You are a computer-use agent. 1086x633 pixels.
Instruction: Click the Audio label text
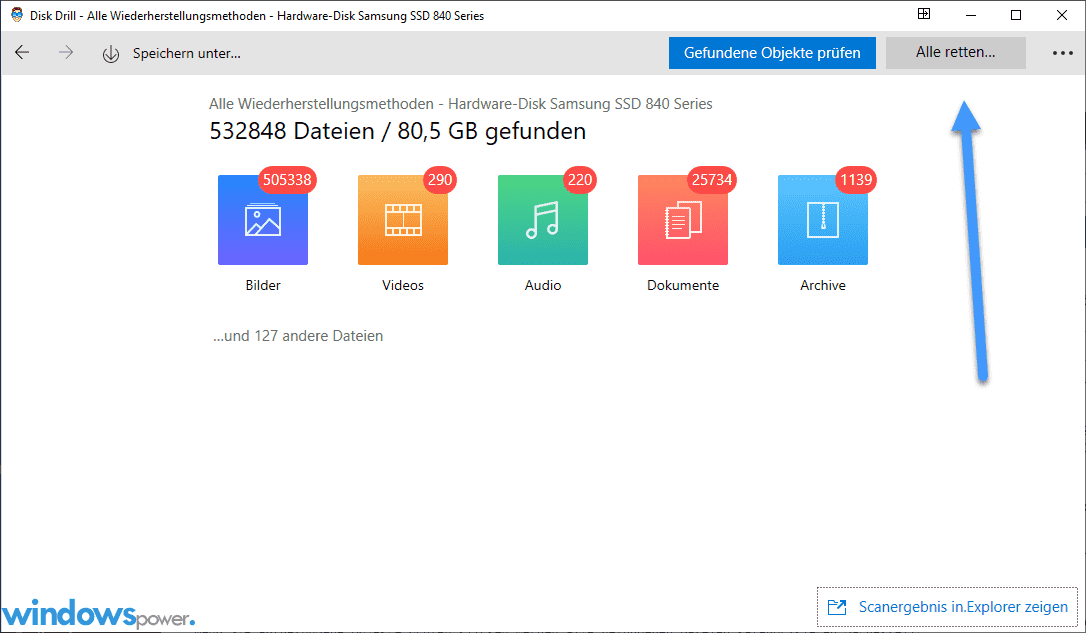pyautogui.click(x=543, y=285)
